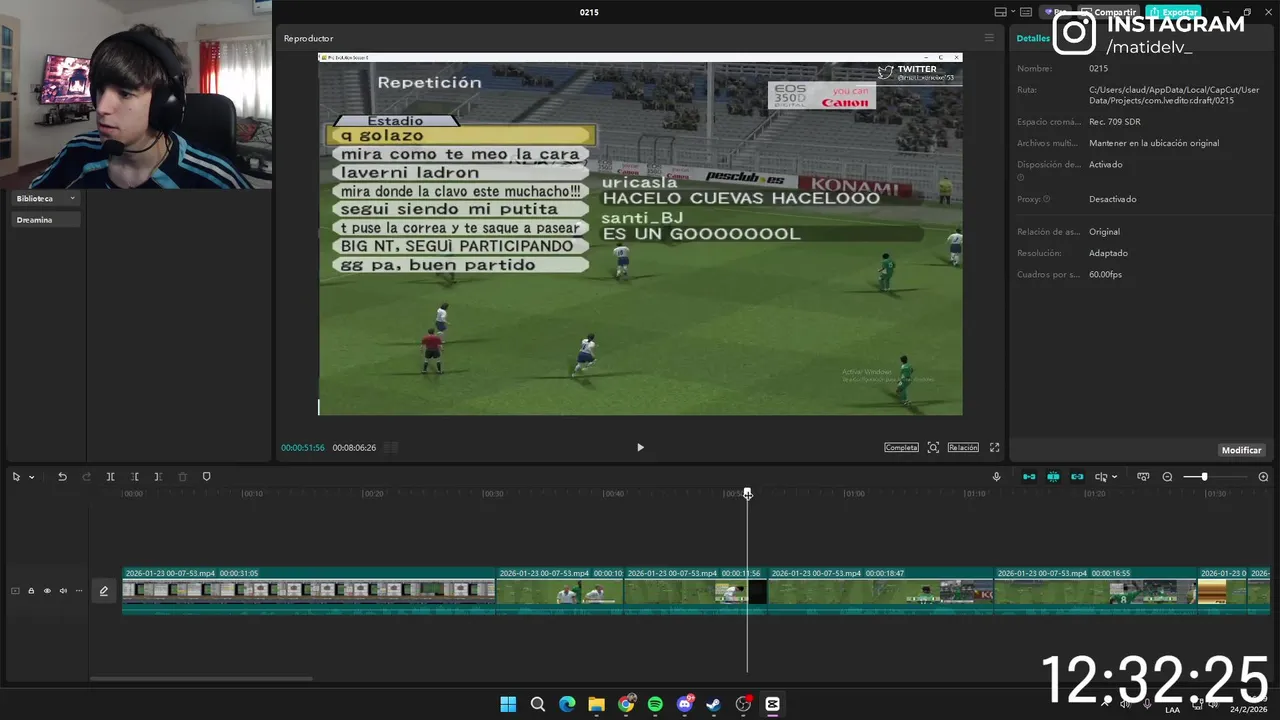Expand the Biblioteca dropdown
This screenshot has width=1280, height=720.
click(45, 198)
